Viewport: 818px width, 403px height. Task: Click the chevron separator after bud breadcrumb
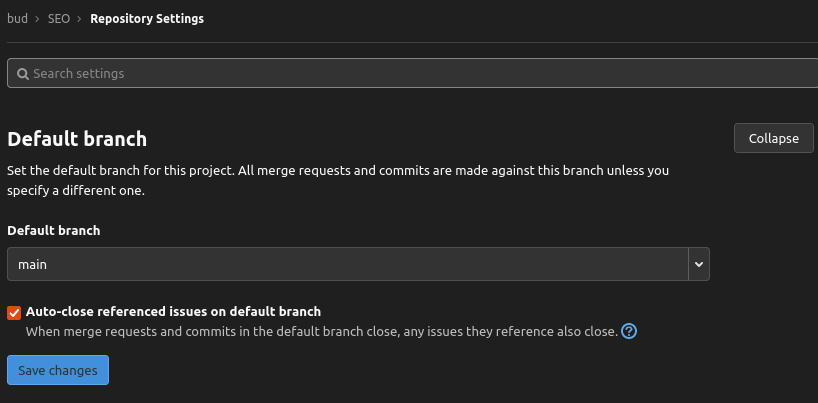coord(38,19)
